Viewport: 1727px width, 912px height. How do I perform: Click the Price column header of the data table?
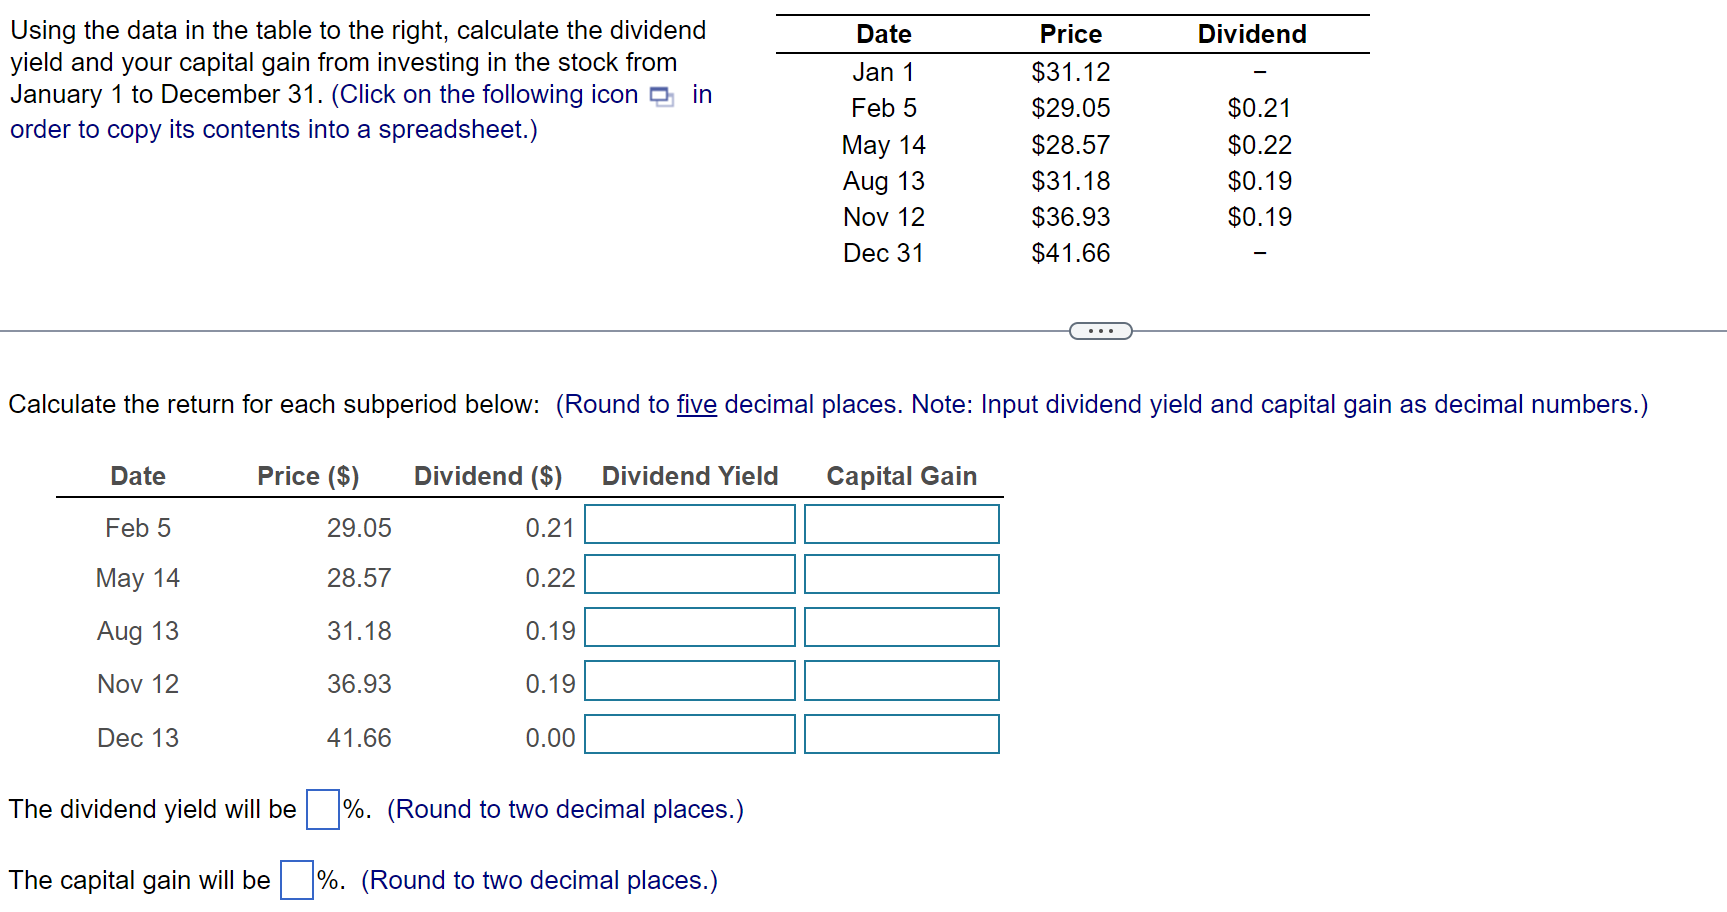1069,33
